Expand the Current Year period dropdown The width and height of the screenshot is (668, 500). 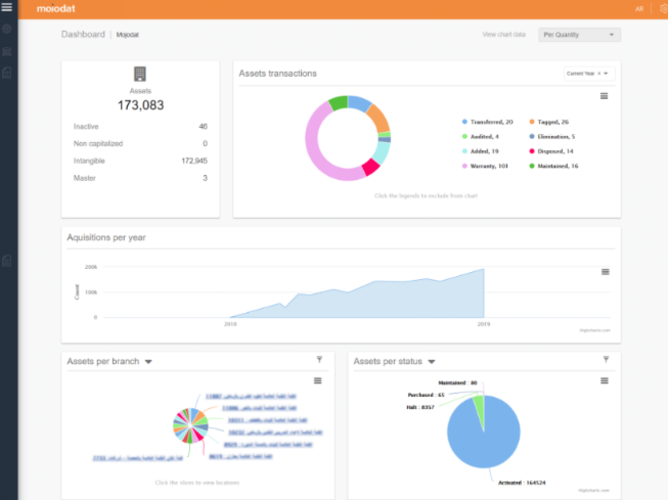[588, 73]
